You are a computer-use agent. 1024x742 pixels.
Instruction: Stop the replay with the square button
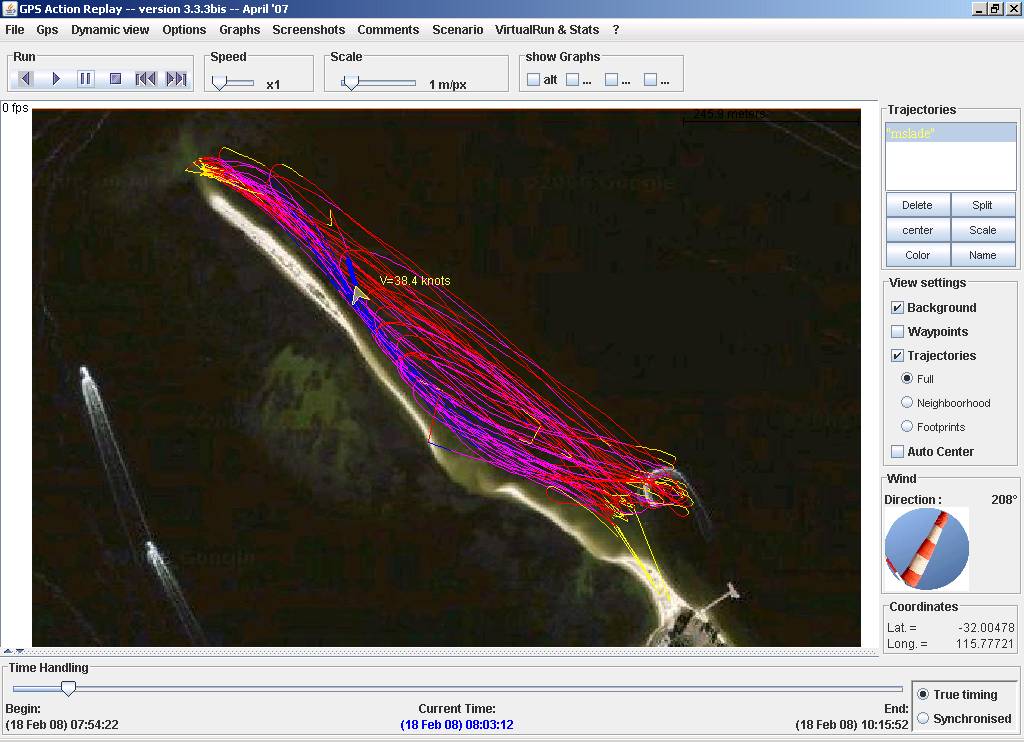pyautogui.click(x=115, y=79)
